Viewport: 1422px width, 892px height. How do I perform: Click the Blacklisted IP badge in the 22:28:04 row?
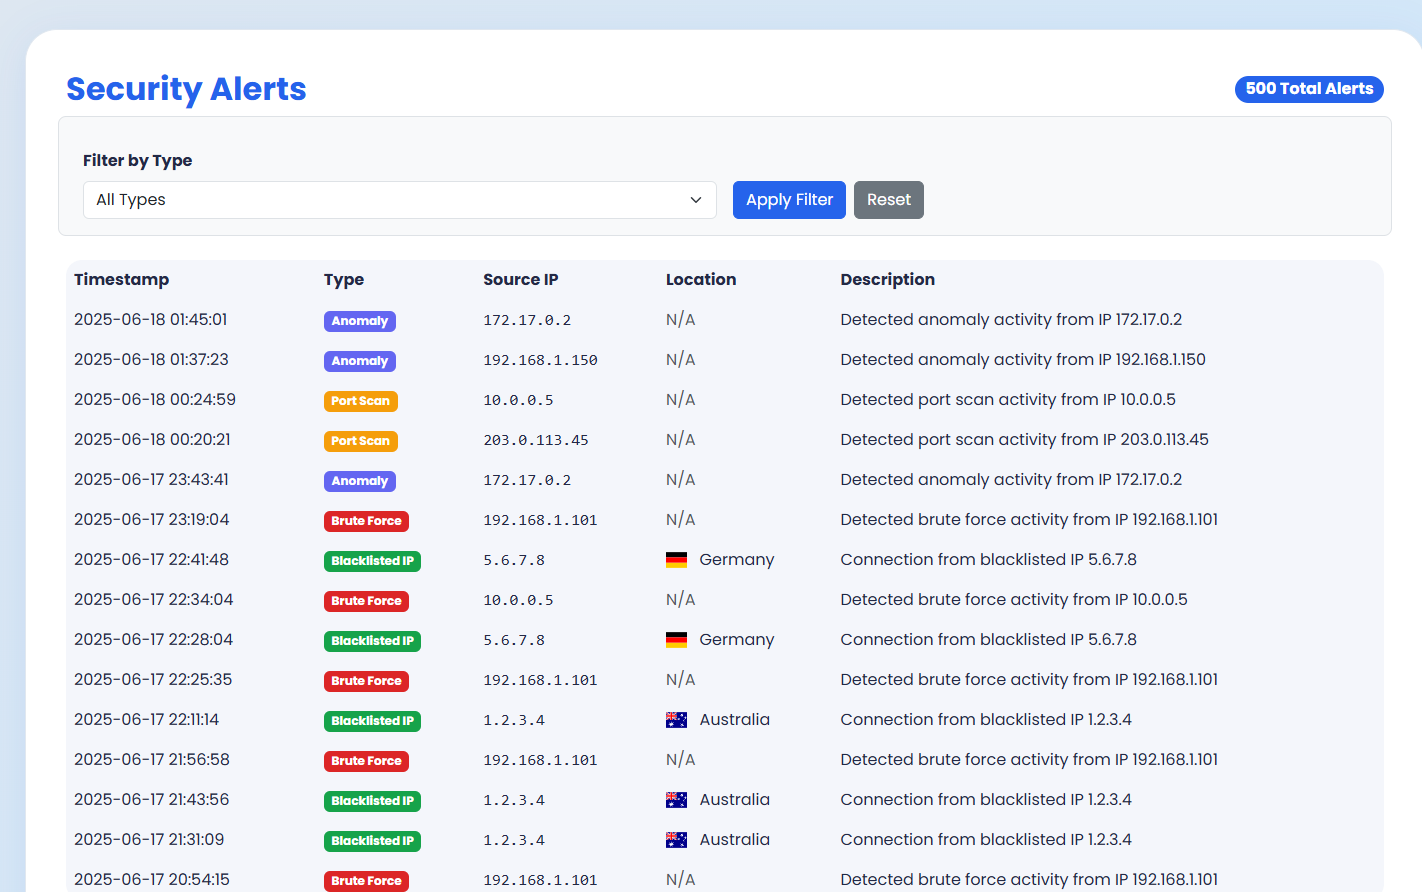click(x=372, y=641)
